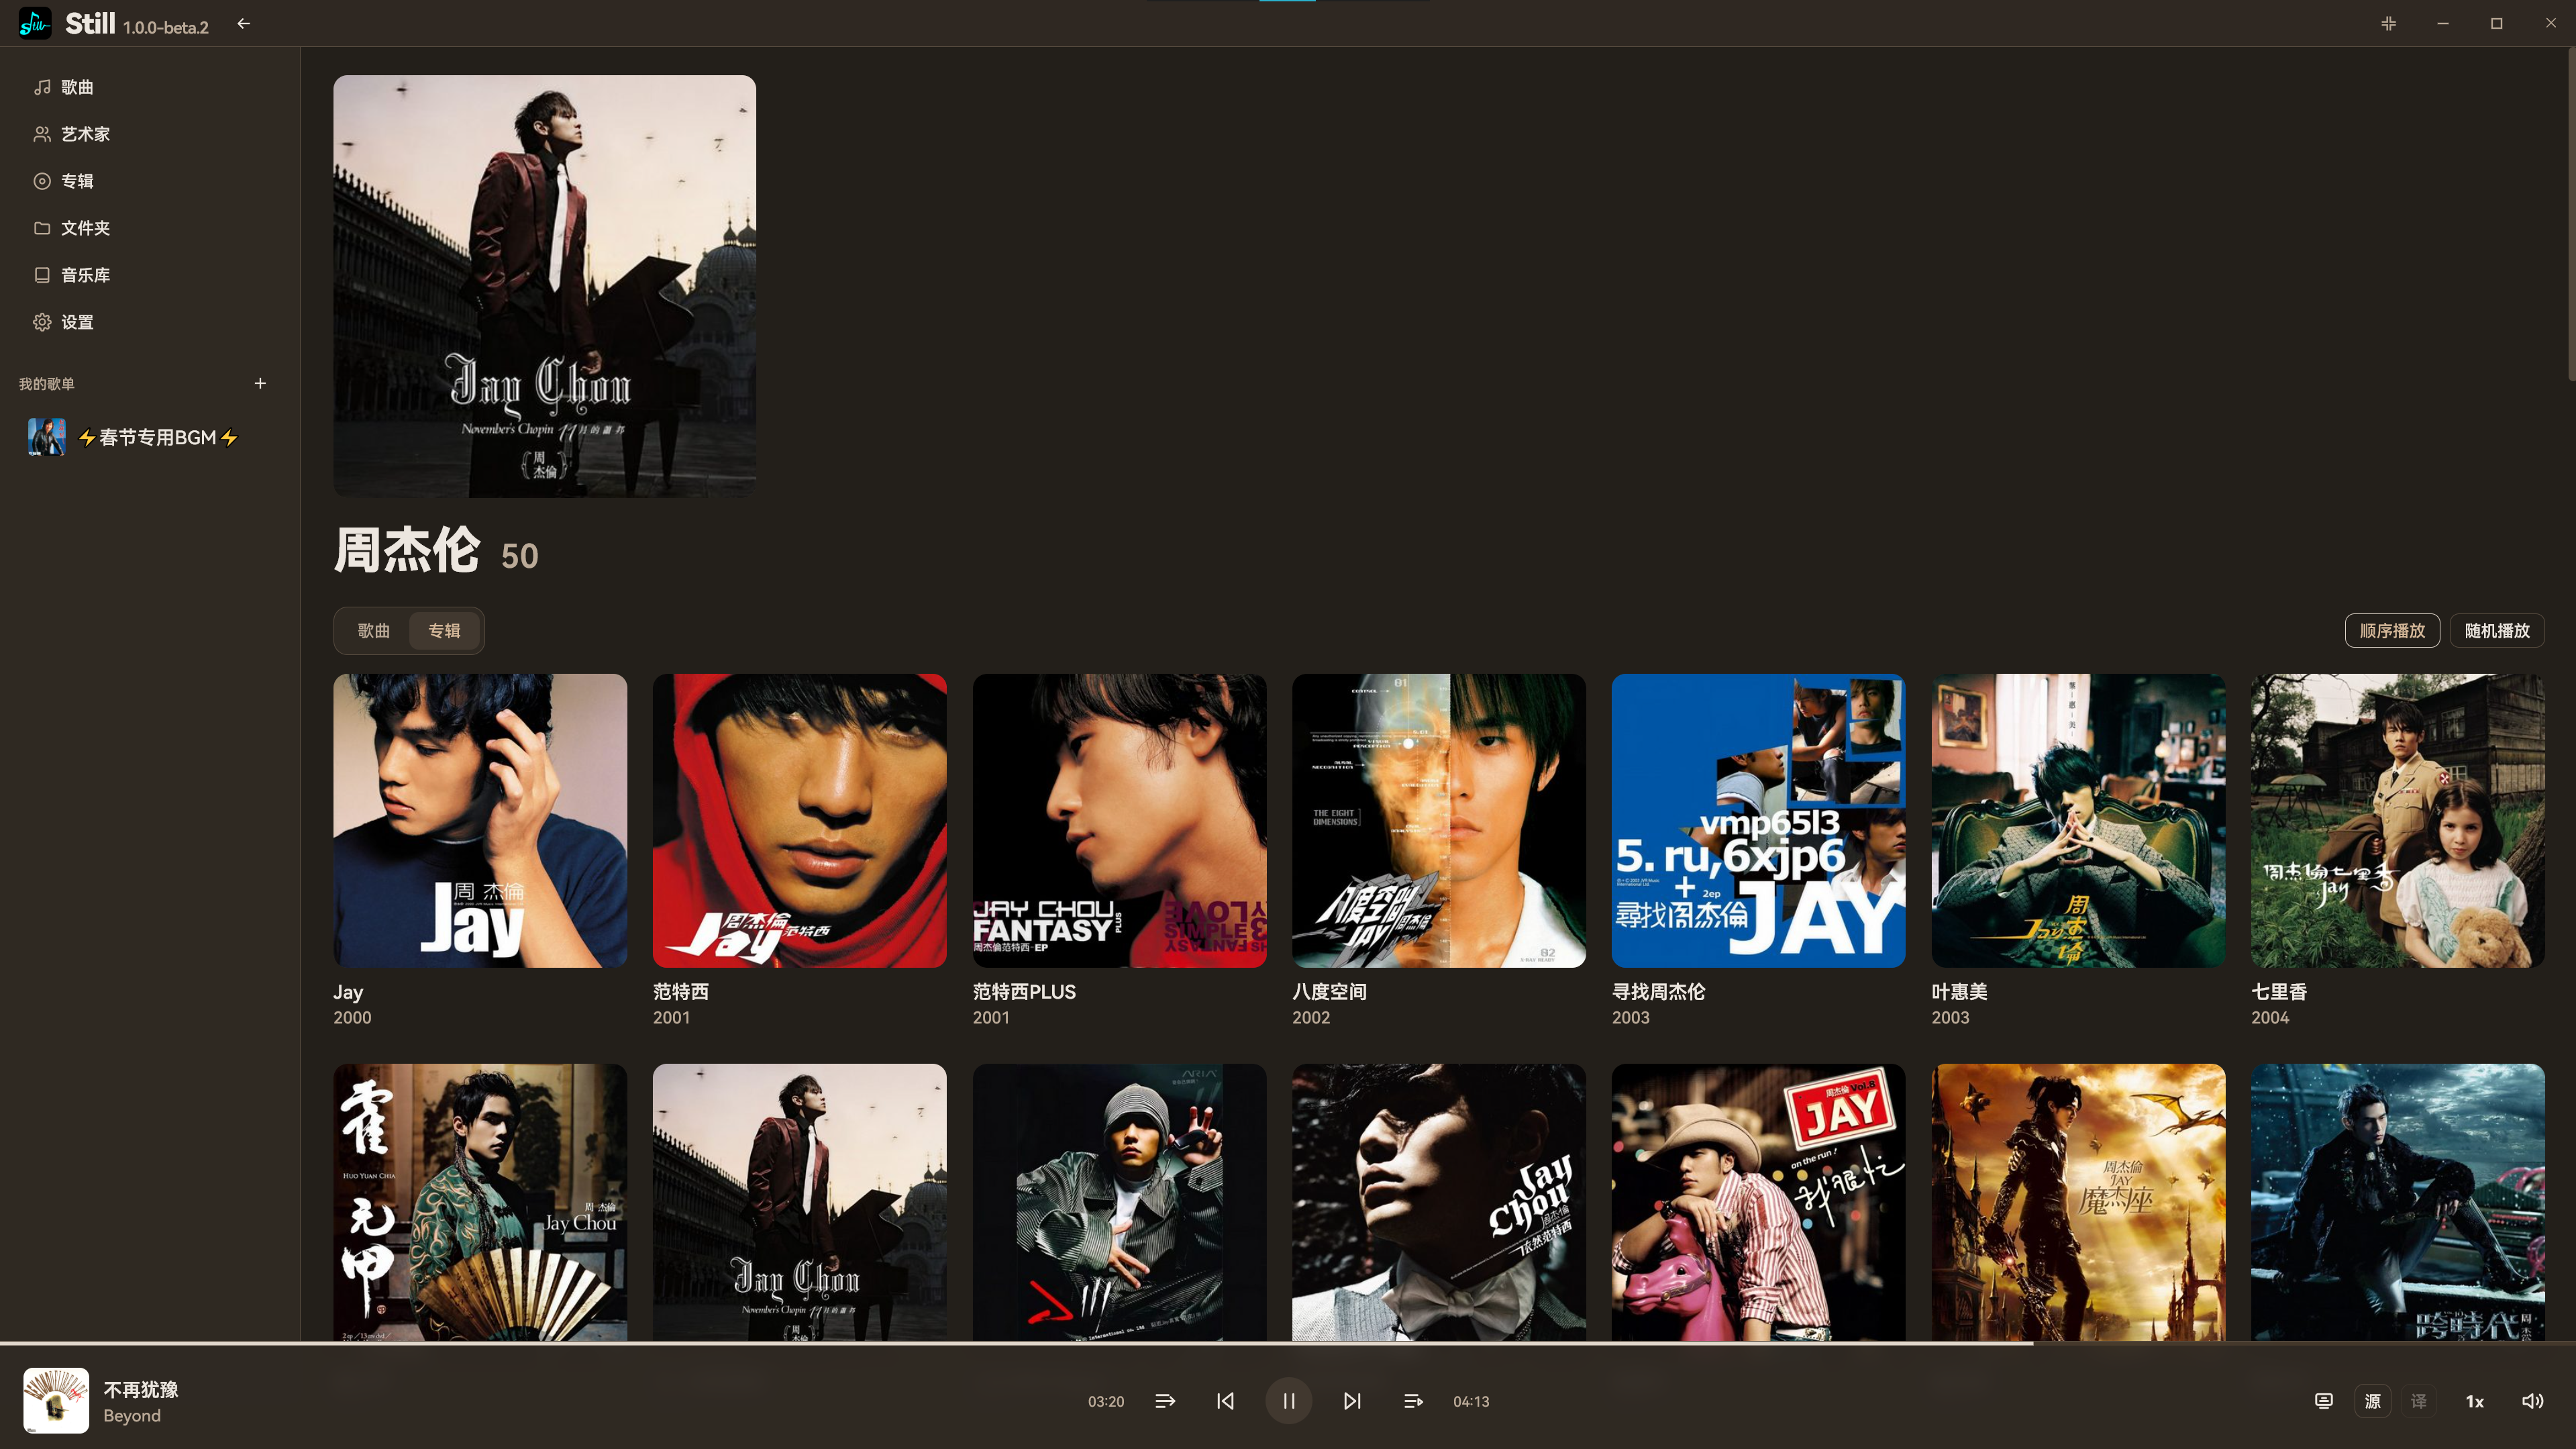Open the 跨时代 album cover
Screen dimensions: 2576x1449
[x=2398, y=1202]
